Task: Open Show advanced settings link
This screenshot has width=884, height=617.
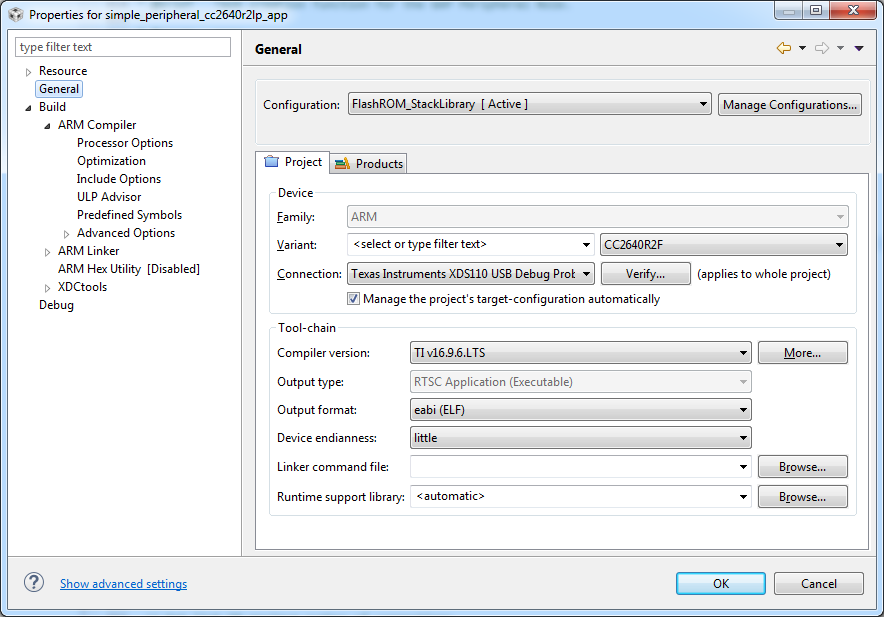Action: coord(123,584)
